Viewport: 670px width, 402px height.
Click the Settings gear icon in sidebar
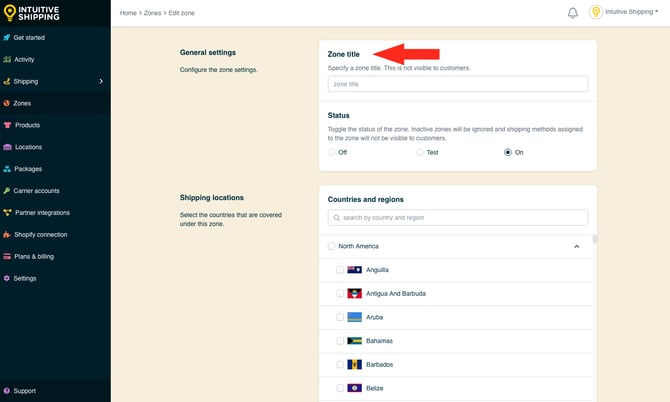[x=7, y=278]
